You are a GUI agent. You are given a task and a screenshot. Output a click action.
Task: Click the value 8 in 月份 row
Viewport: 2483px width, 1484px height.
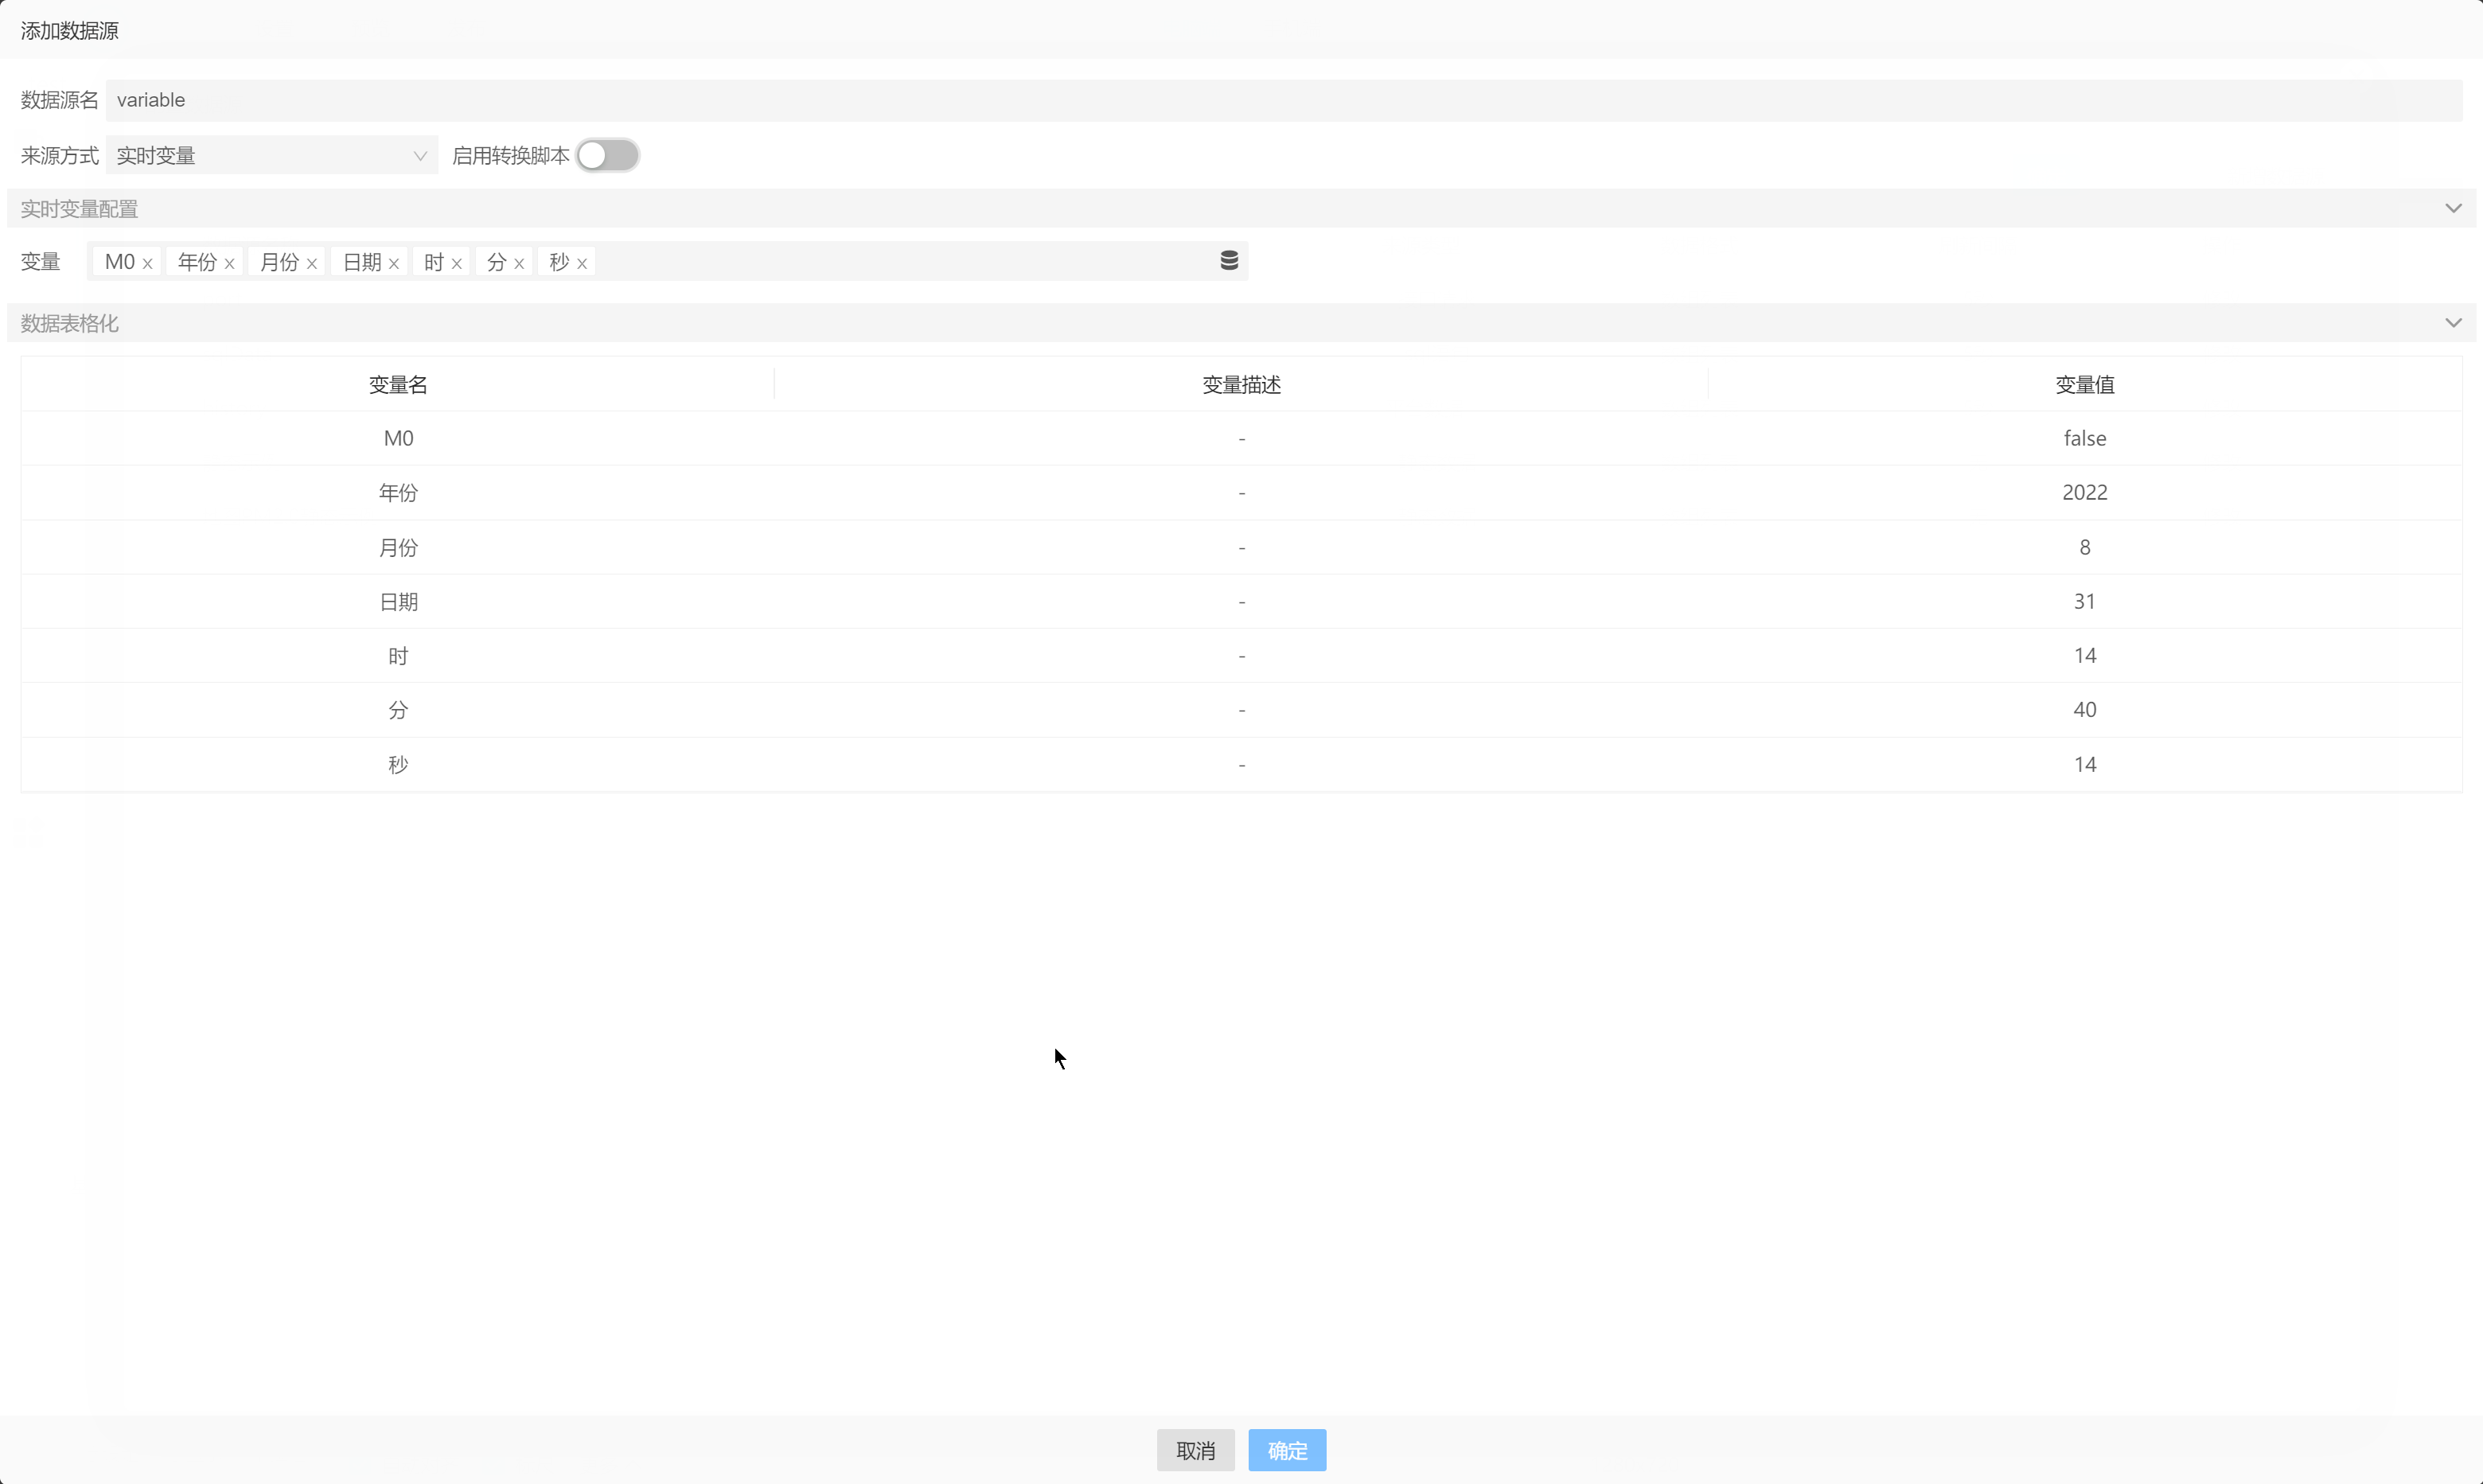coord(2084,547)
